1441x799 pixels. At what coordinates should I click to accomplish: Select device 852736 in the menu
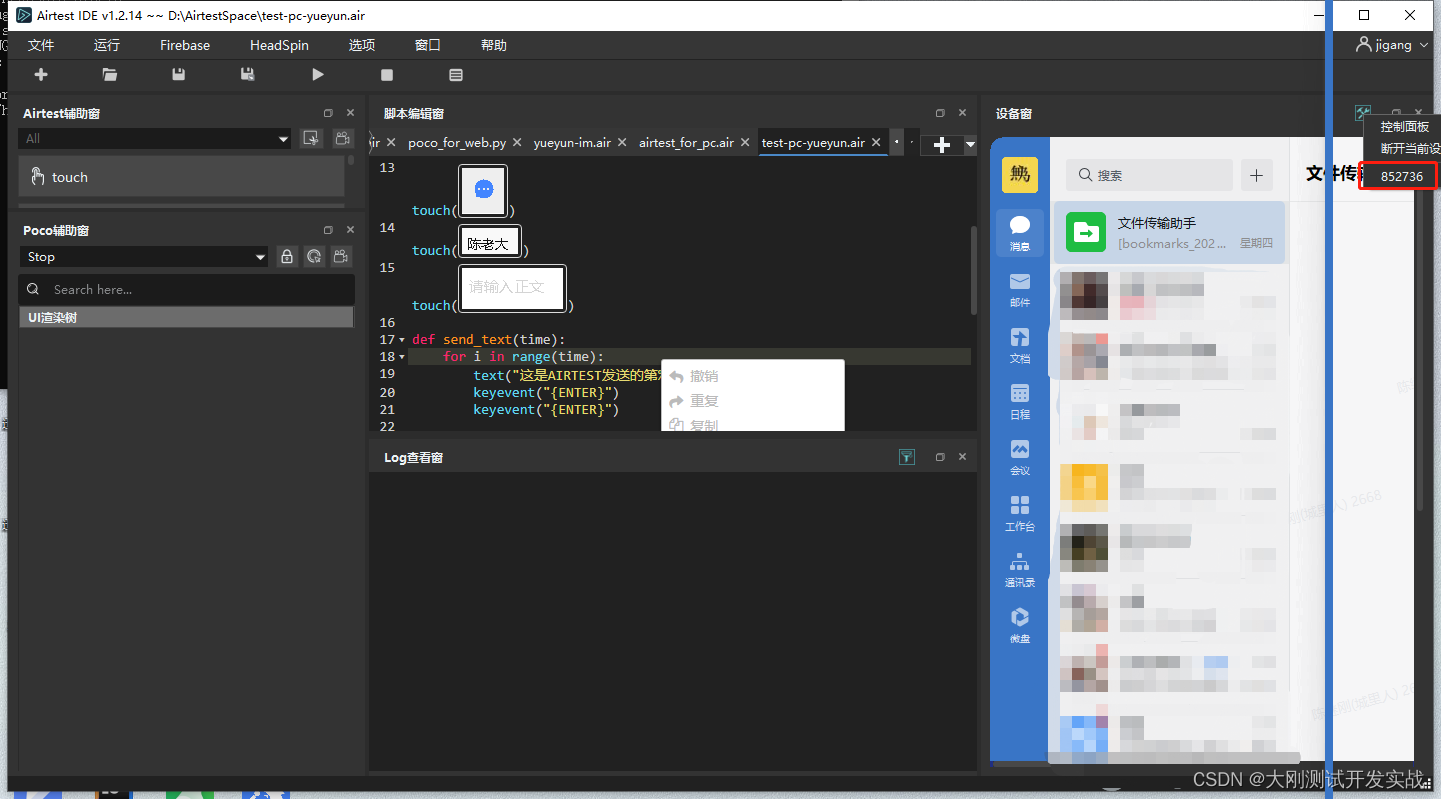[1402, 176]
